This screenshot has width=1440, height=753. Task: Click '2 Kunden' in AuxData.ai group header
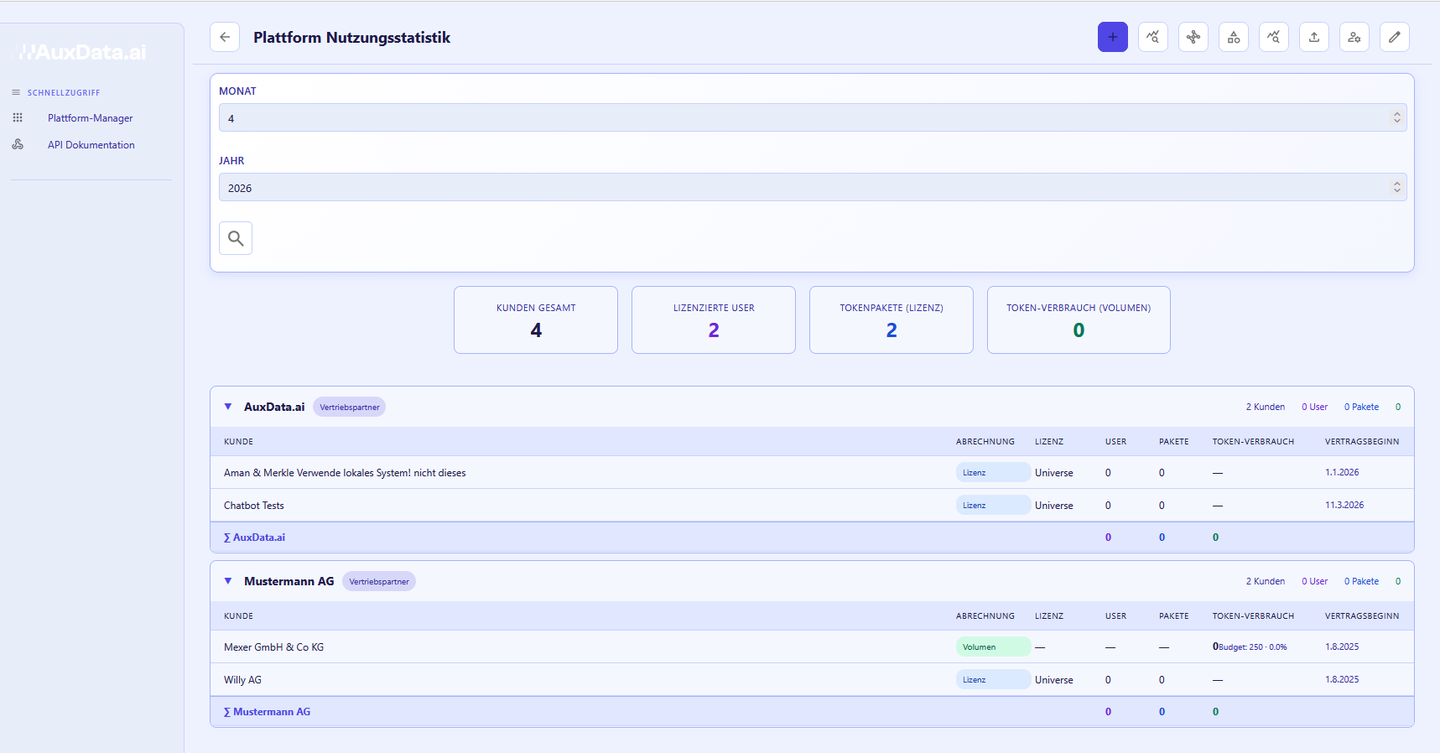click(x=1265, y=407)
